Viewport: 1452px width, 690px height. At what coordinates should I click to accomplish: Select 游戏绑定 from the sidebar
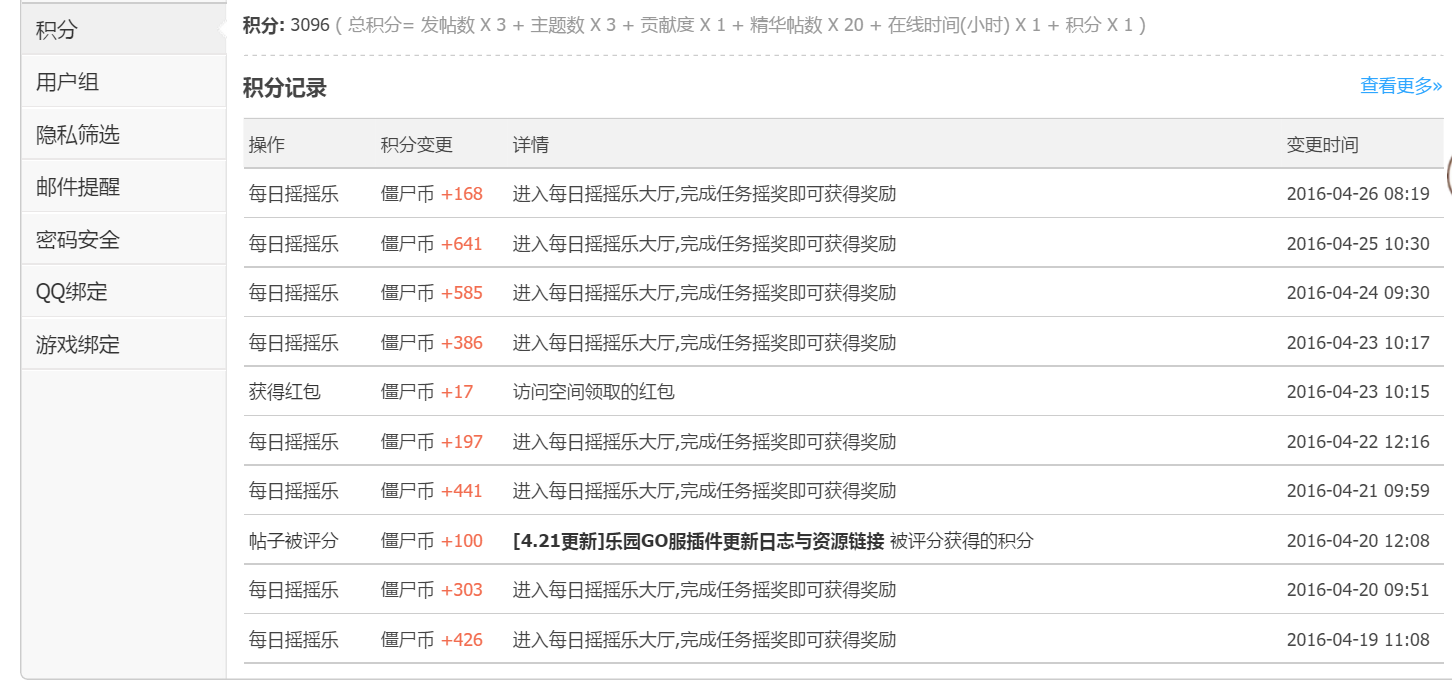coord(78,345)
